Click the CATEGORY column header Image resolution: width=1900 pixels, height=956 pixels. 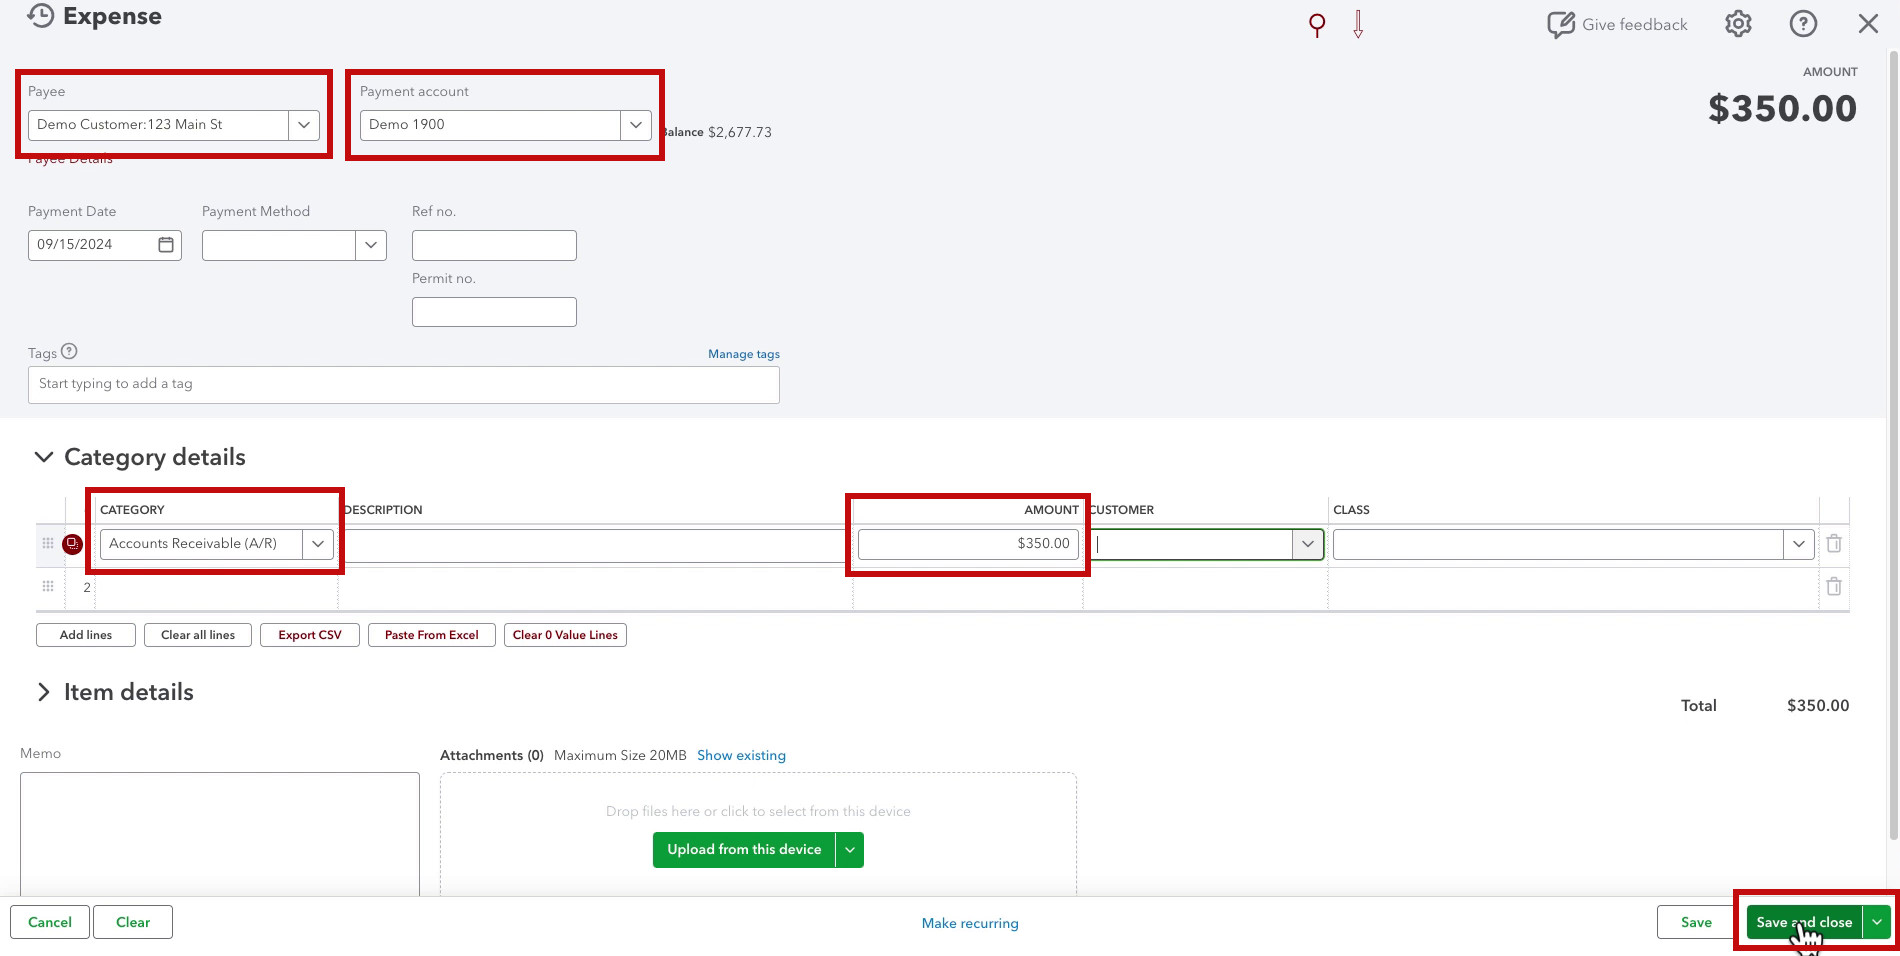(x=132, y=510)
